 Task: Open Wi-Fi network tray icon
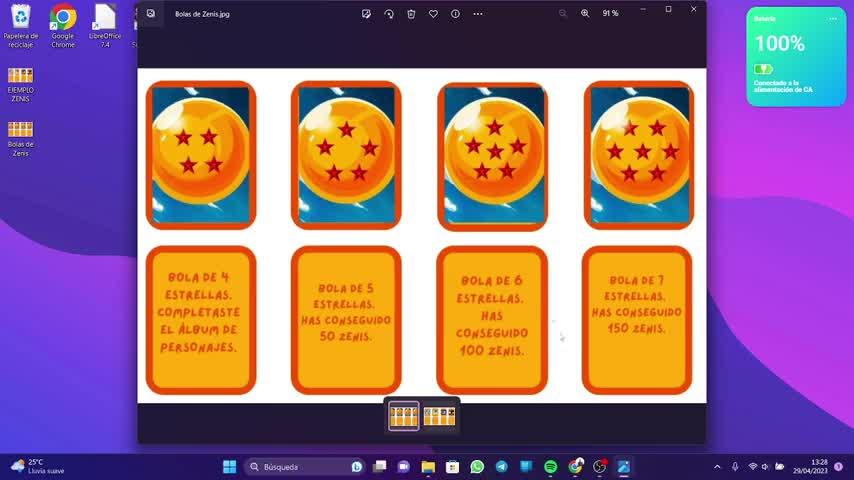tap(753, 467)
